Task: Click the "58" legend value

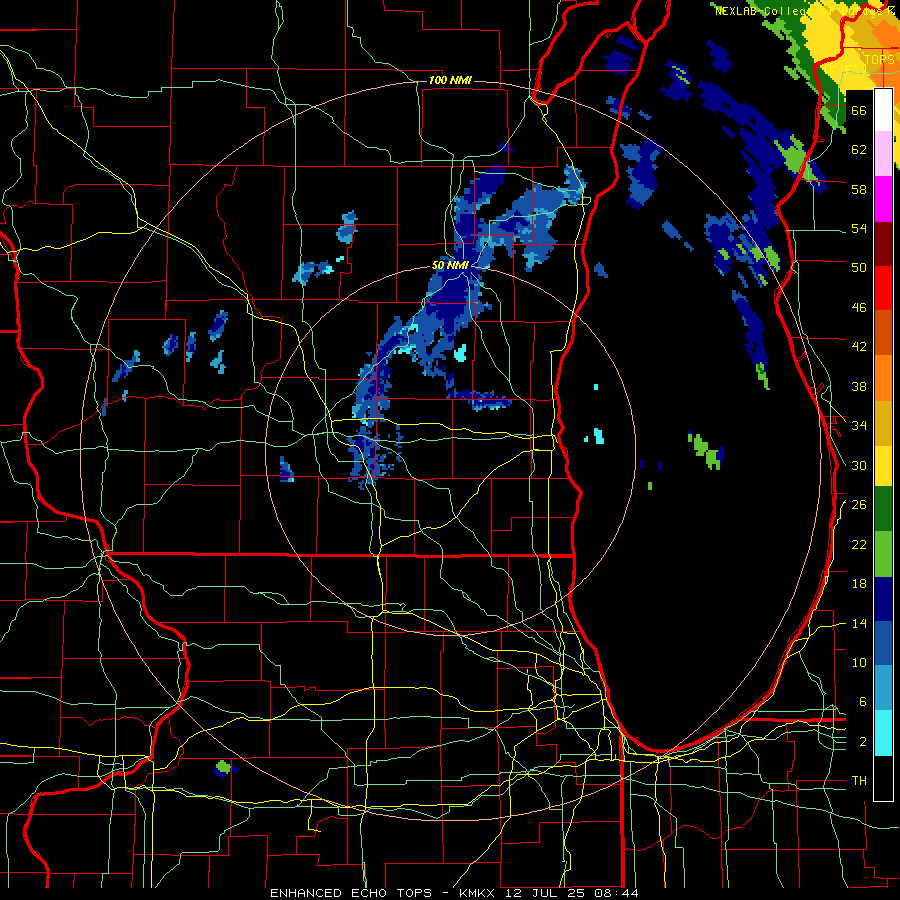Action: point(859,189)
